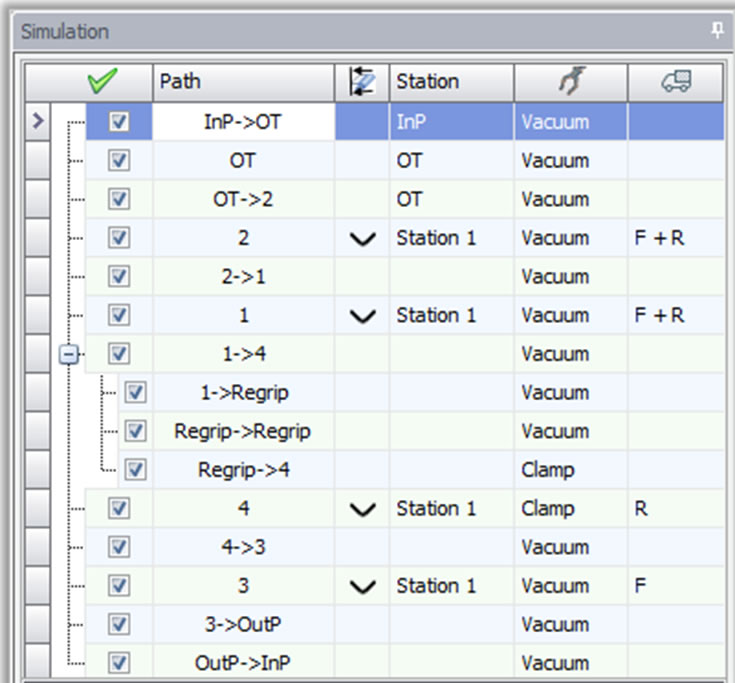Expand the chevron in path 2 row

click(364, 239)
